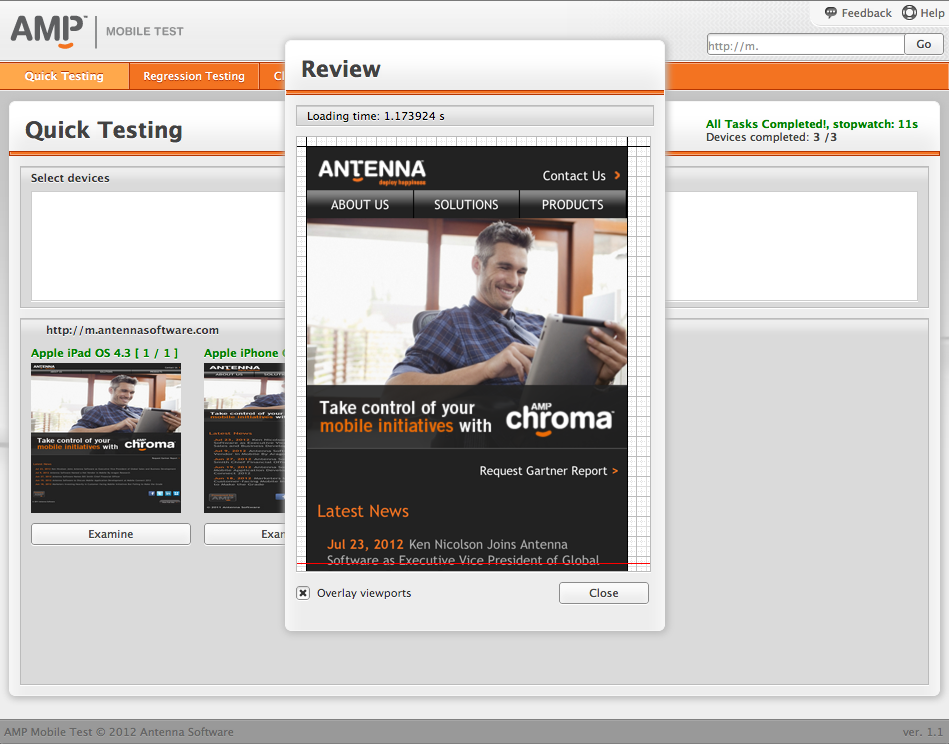This screenshot has width=949, height=744.
Task: Click the Loading time text bar
Action: [474, 116]
